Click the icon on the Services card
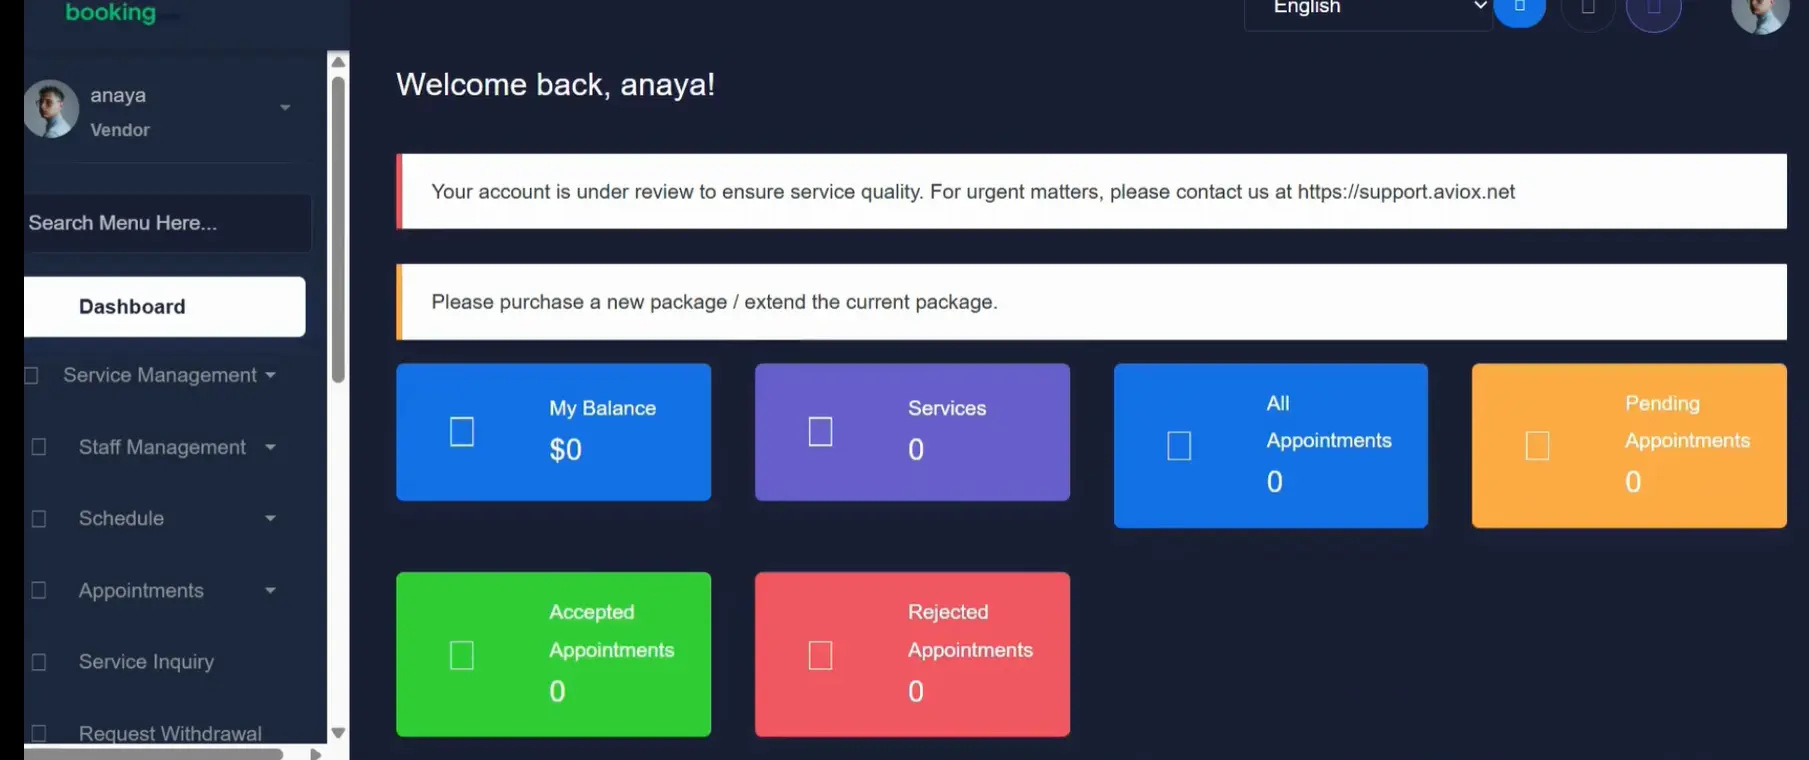This screenshot has height=760, width=1809. (x=820, y=432)
